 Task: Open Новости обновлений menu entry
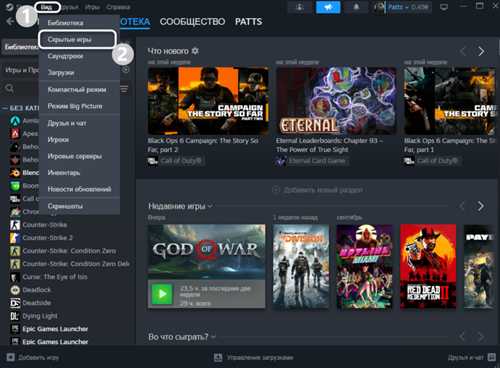pyautogui.click(x=79, y=189)
